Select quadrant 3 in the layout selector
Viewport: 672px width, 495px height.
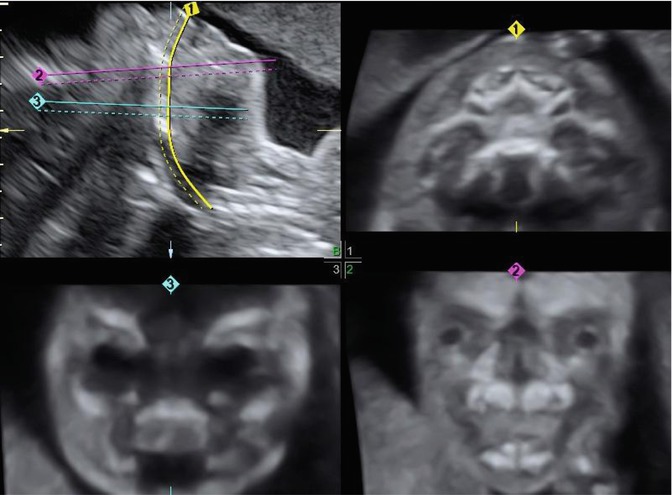[x=337, y=268]
